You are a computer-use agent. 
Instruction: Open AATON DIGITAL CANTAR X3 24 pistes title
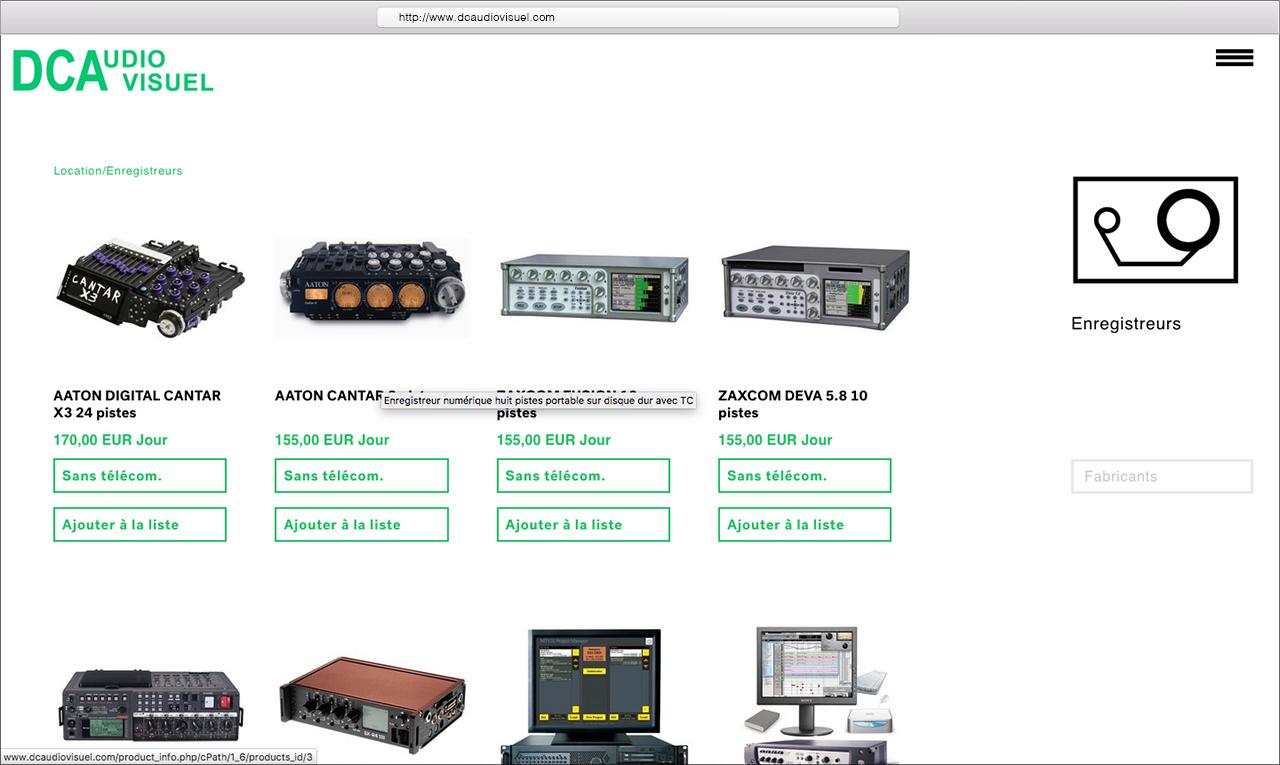coord(137,404)
